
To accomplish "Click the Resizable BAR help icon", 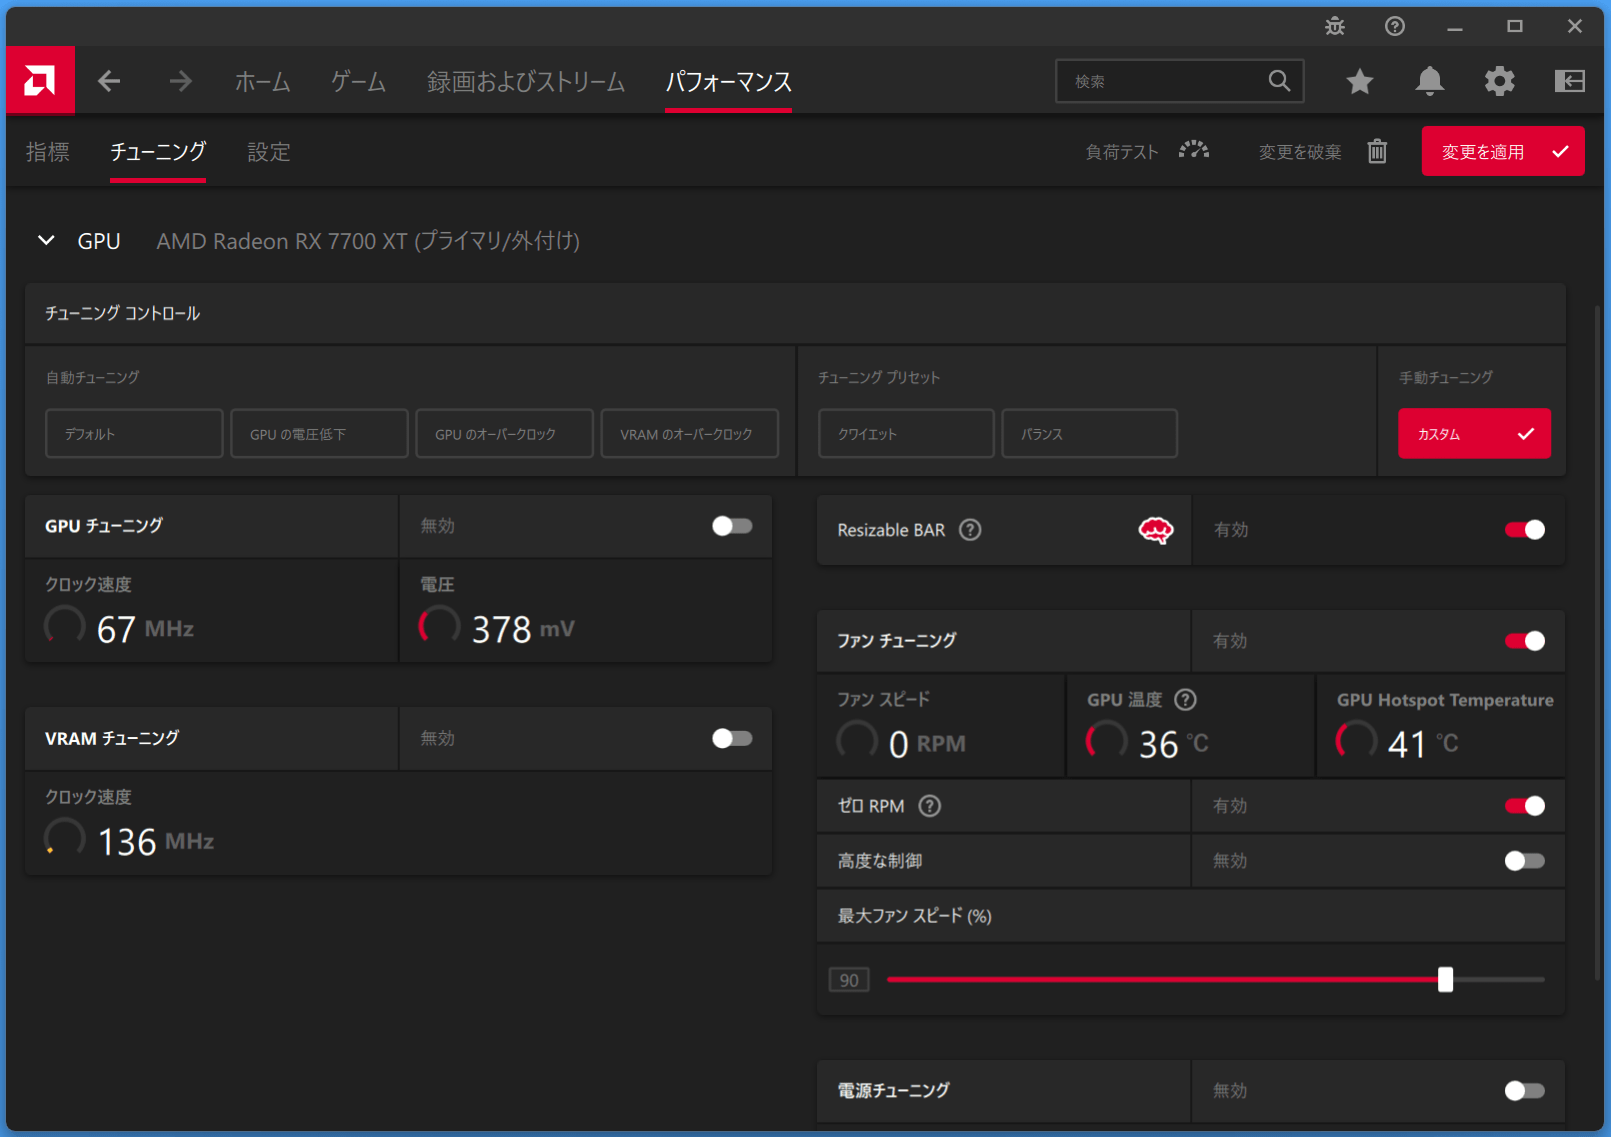I will pos(970,530).
